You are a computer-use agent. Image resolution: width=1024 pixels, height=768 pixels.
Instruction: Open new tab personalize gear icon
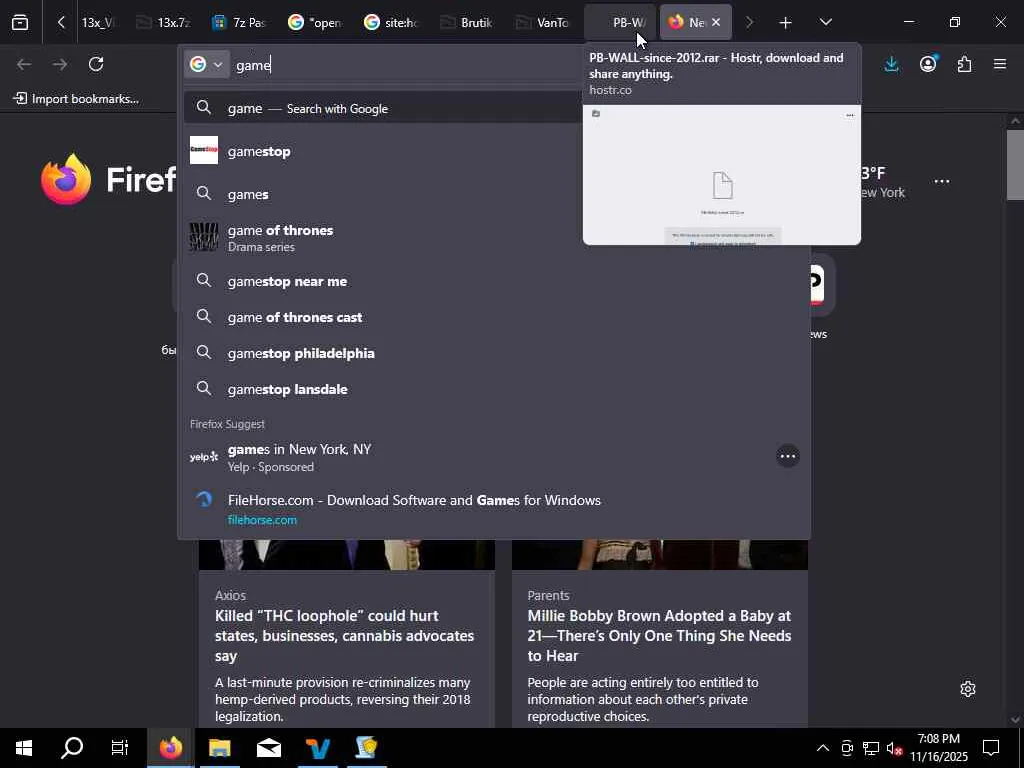pos(968,688)
